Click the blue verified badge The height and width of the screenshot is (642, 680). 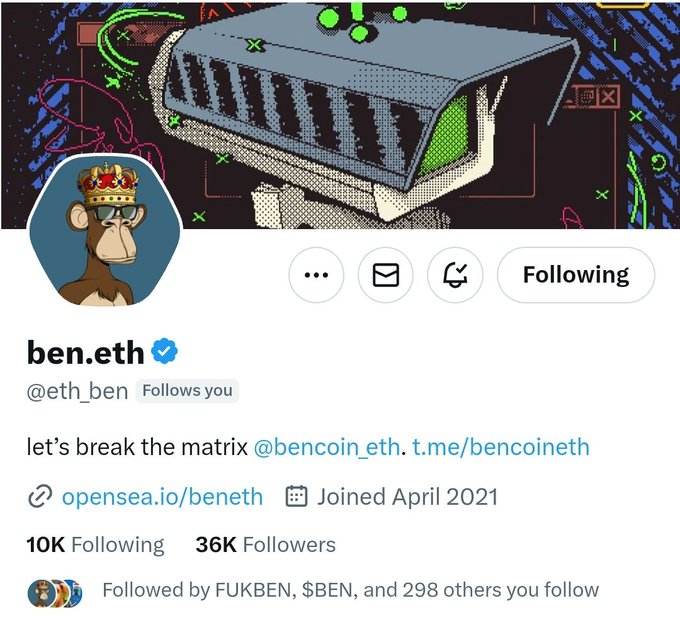[x=164, y=351]
